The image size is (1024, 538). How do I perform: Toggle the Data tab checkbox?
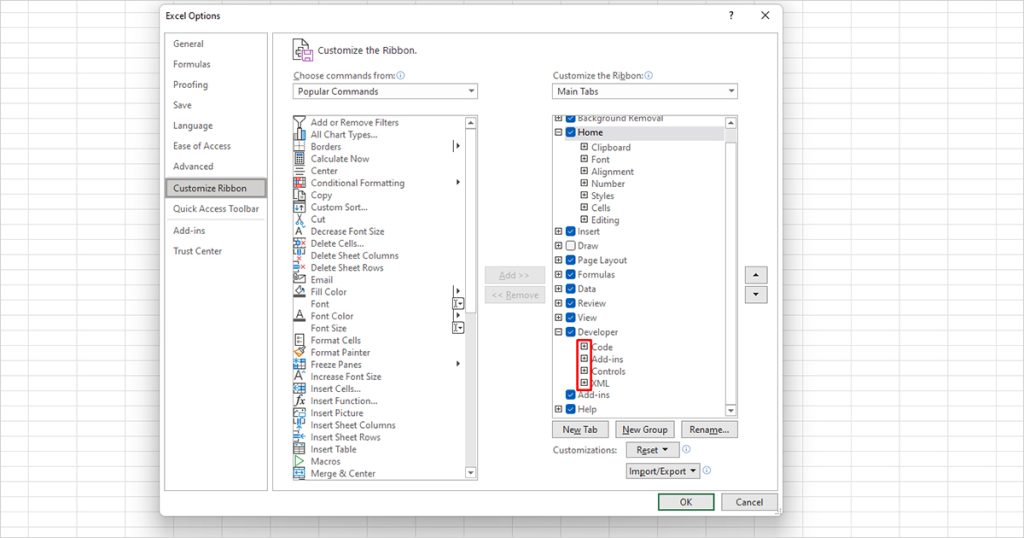click(571, 289)
